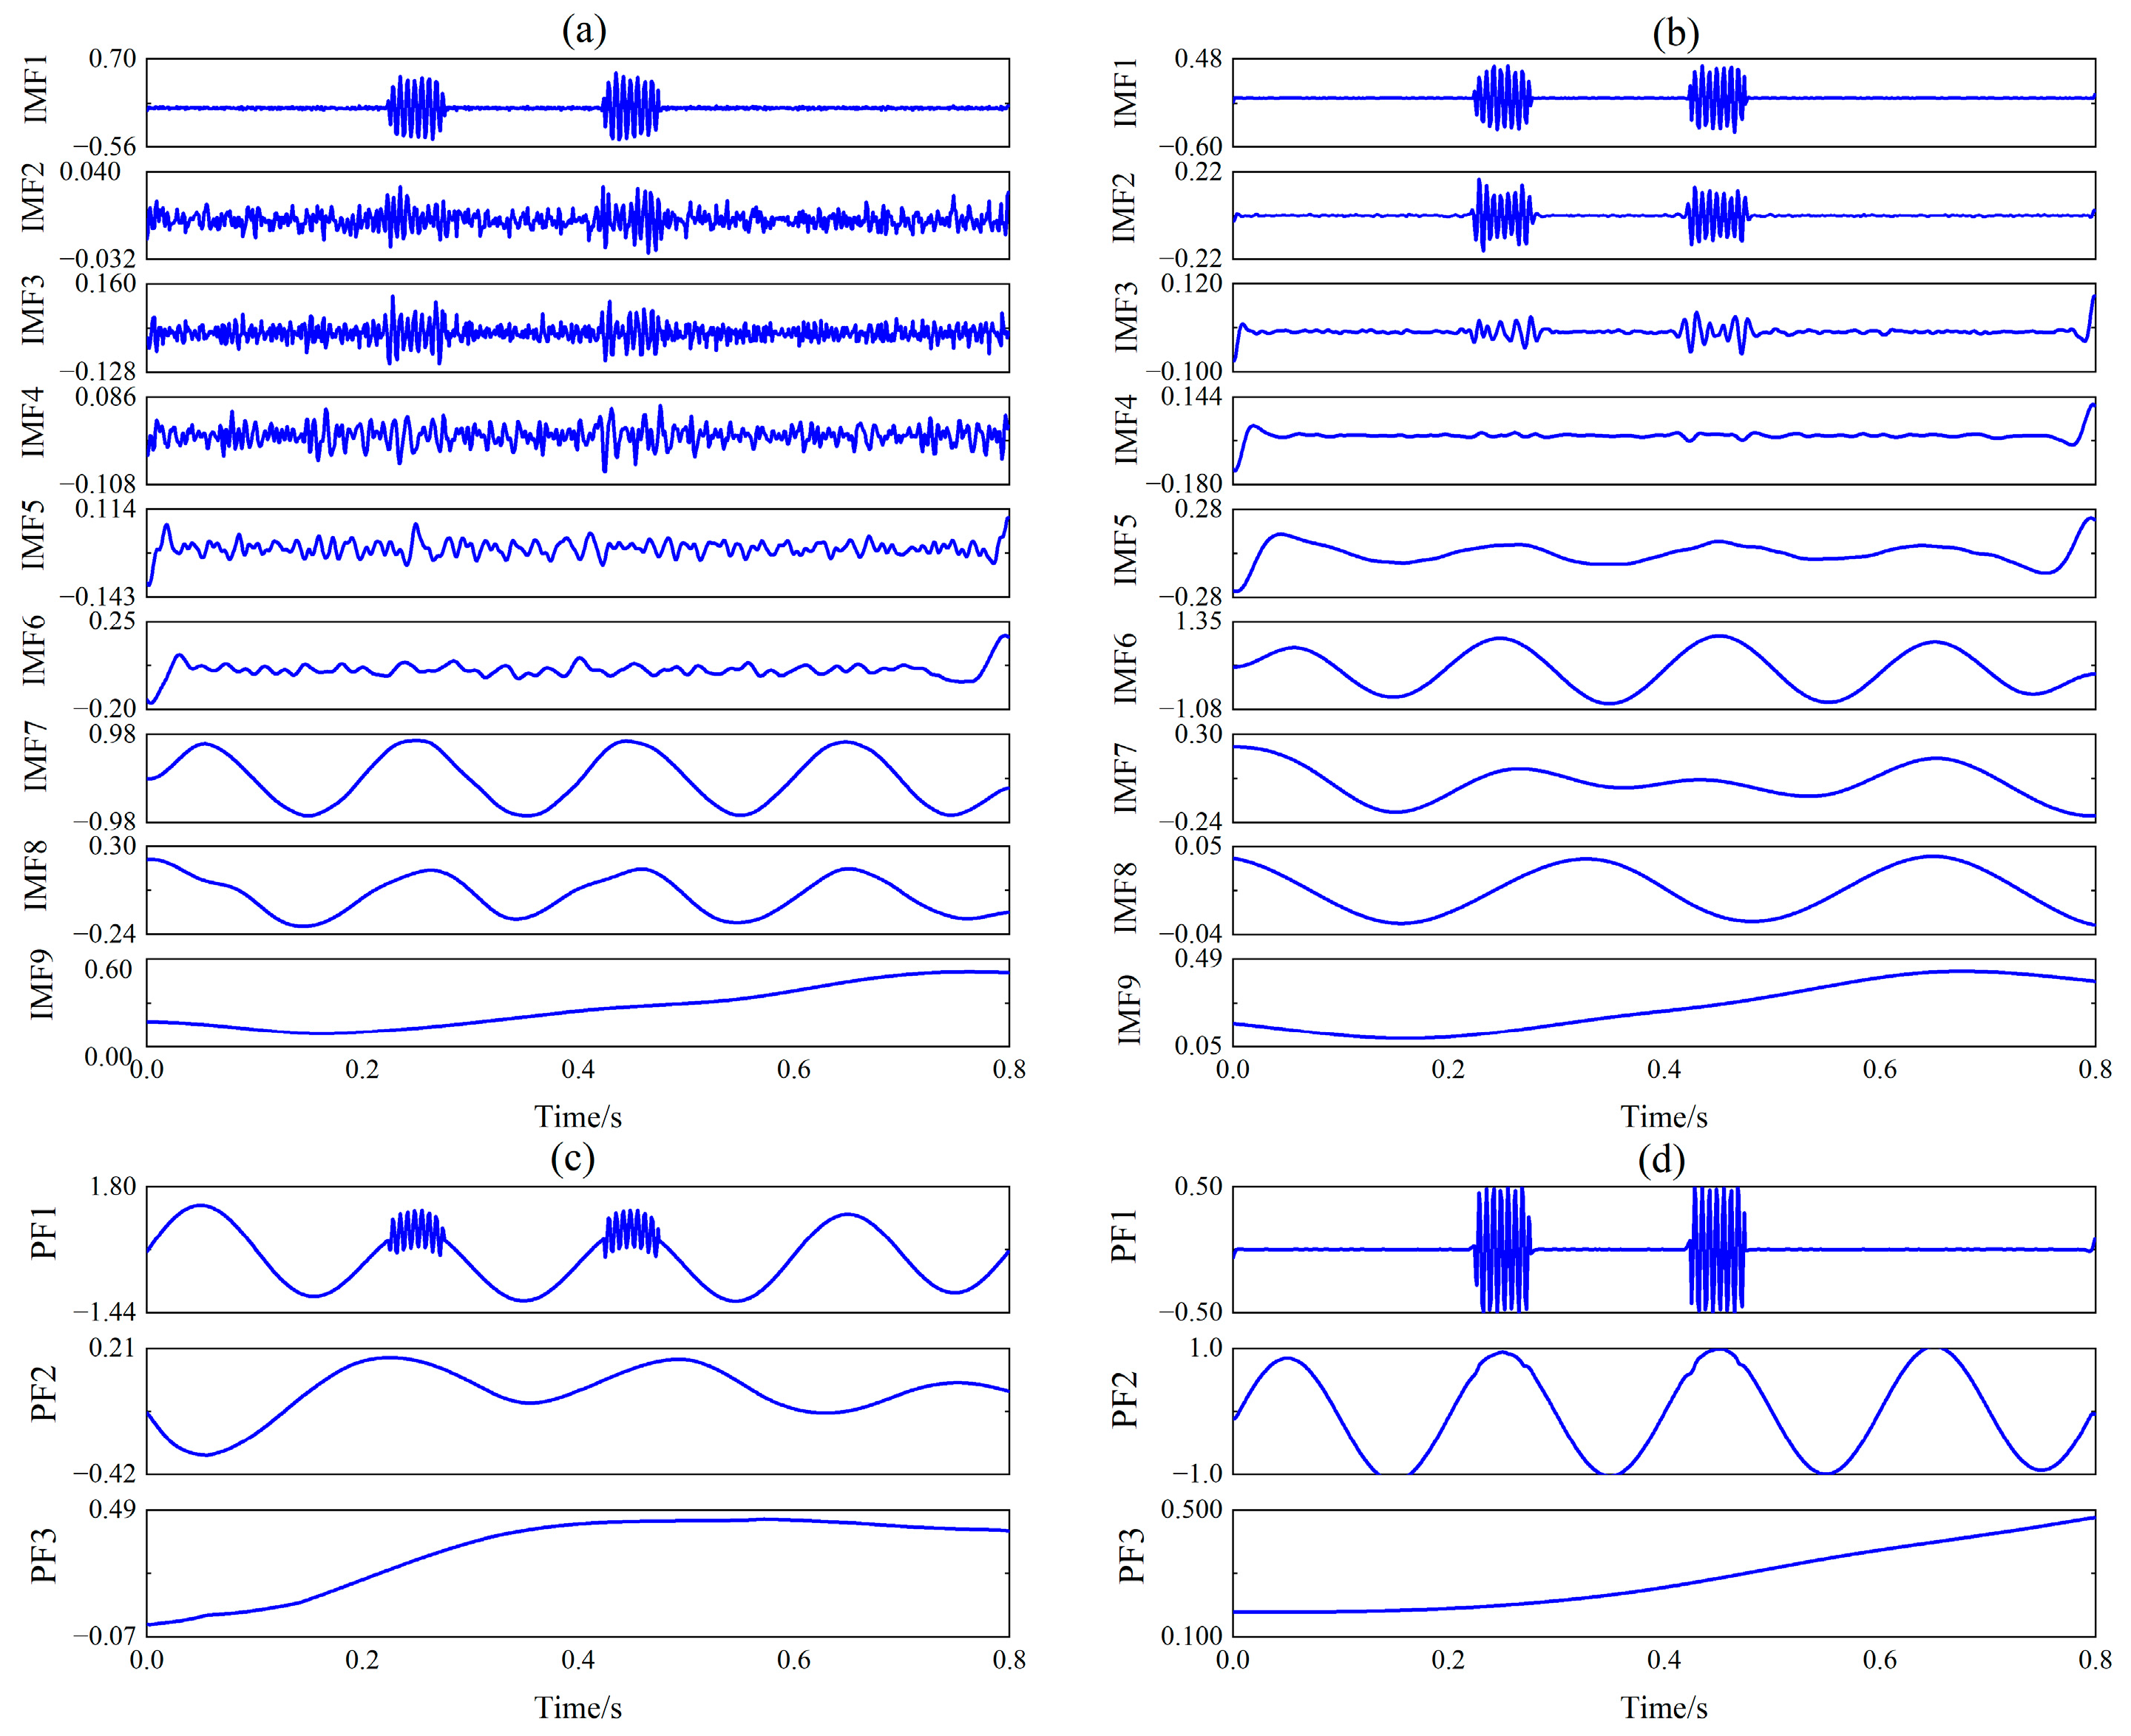Image resolution: width=2131 pixels, height=1736 pixels.
Task: Click the 1.35 tick value of IMF6 in panel (b)
Action: [1197, 621]
